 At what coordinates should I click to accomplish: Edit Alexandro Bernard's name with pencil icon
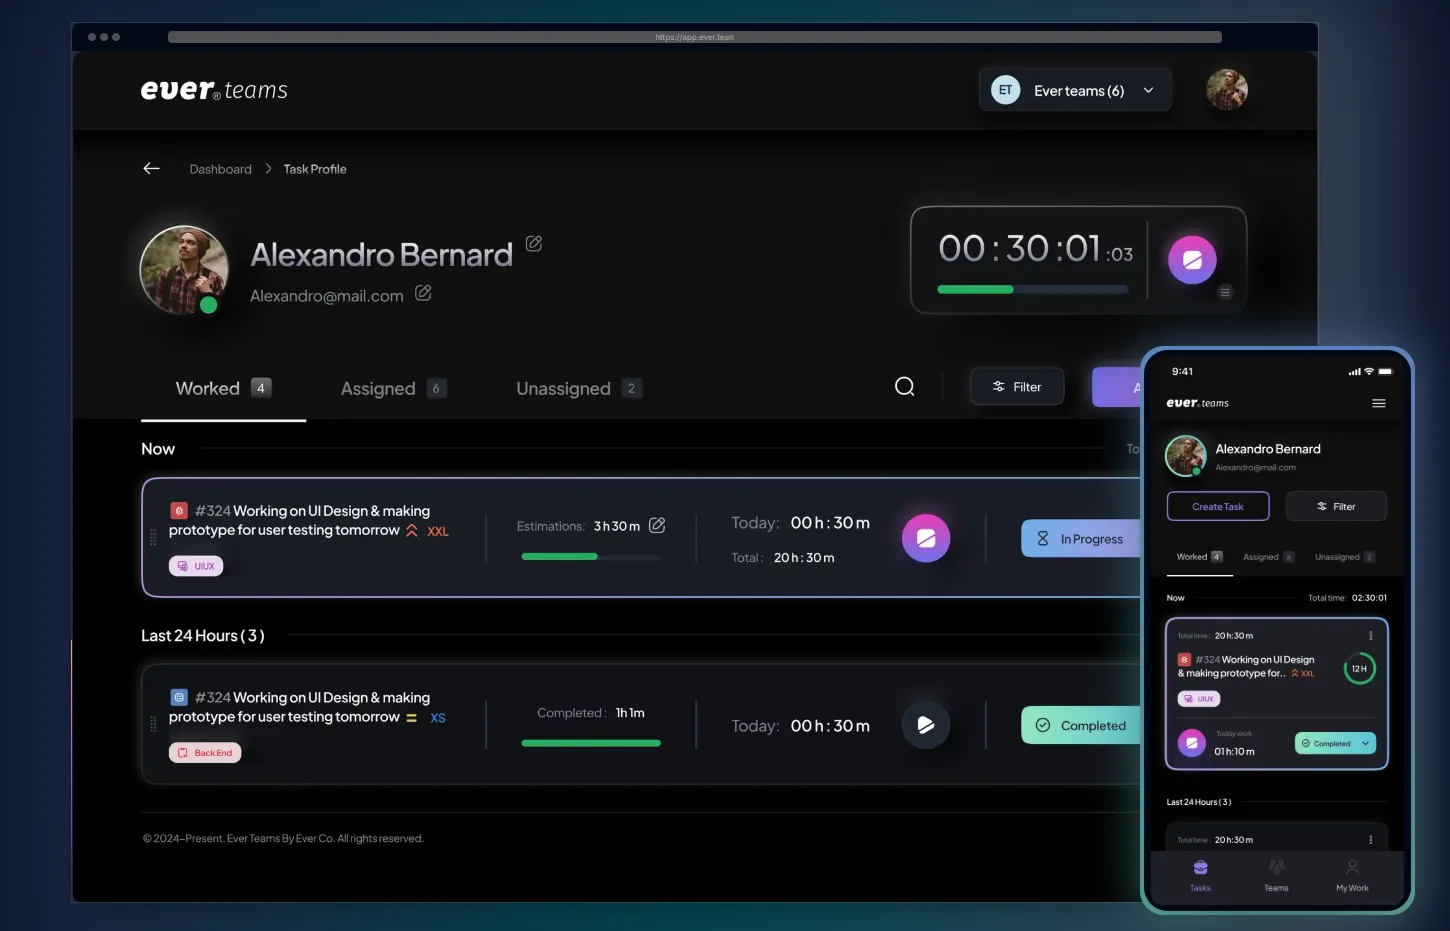[x=534, y=243]
